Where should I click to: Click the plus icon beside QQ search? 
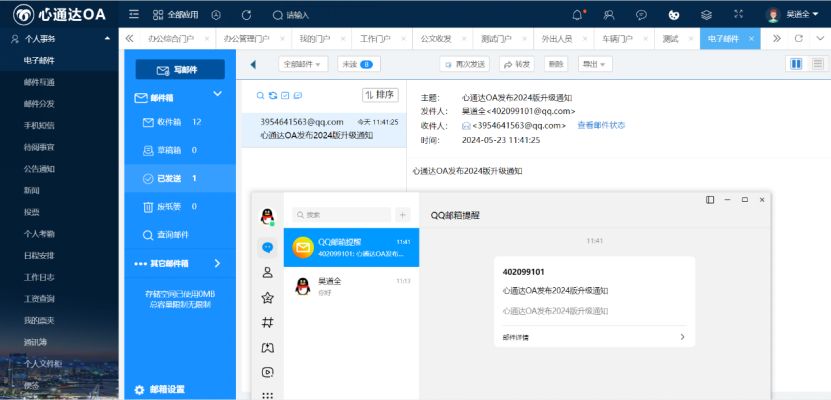(402, 214)
